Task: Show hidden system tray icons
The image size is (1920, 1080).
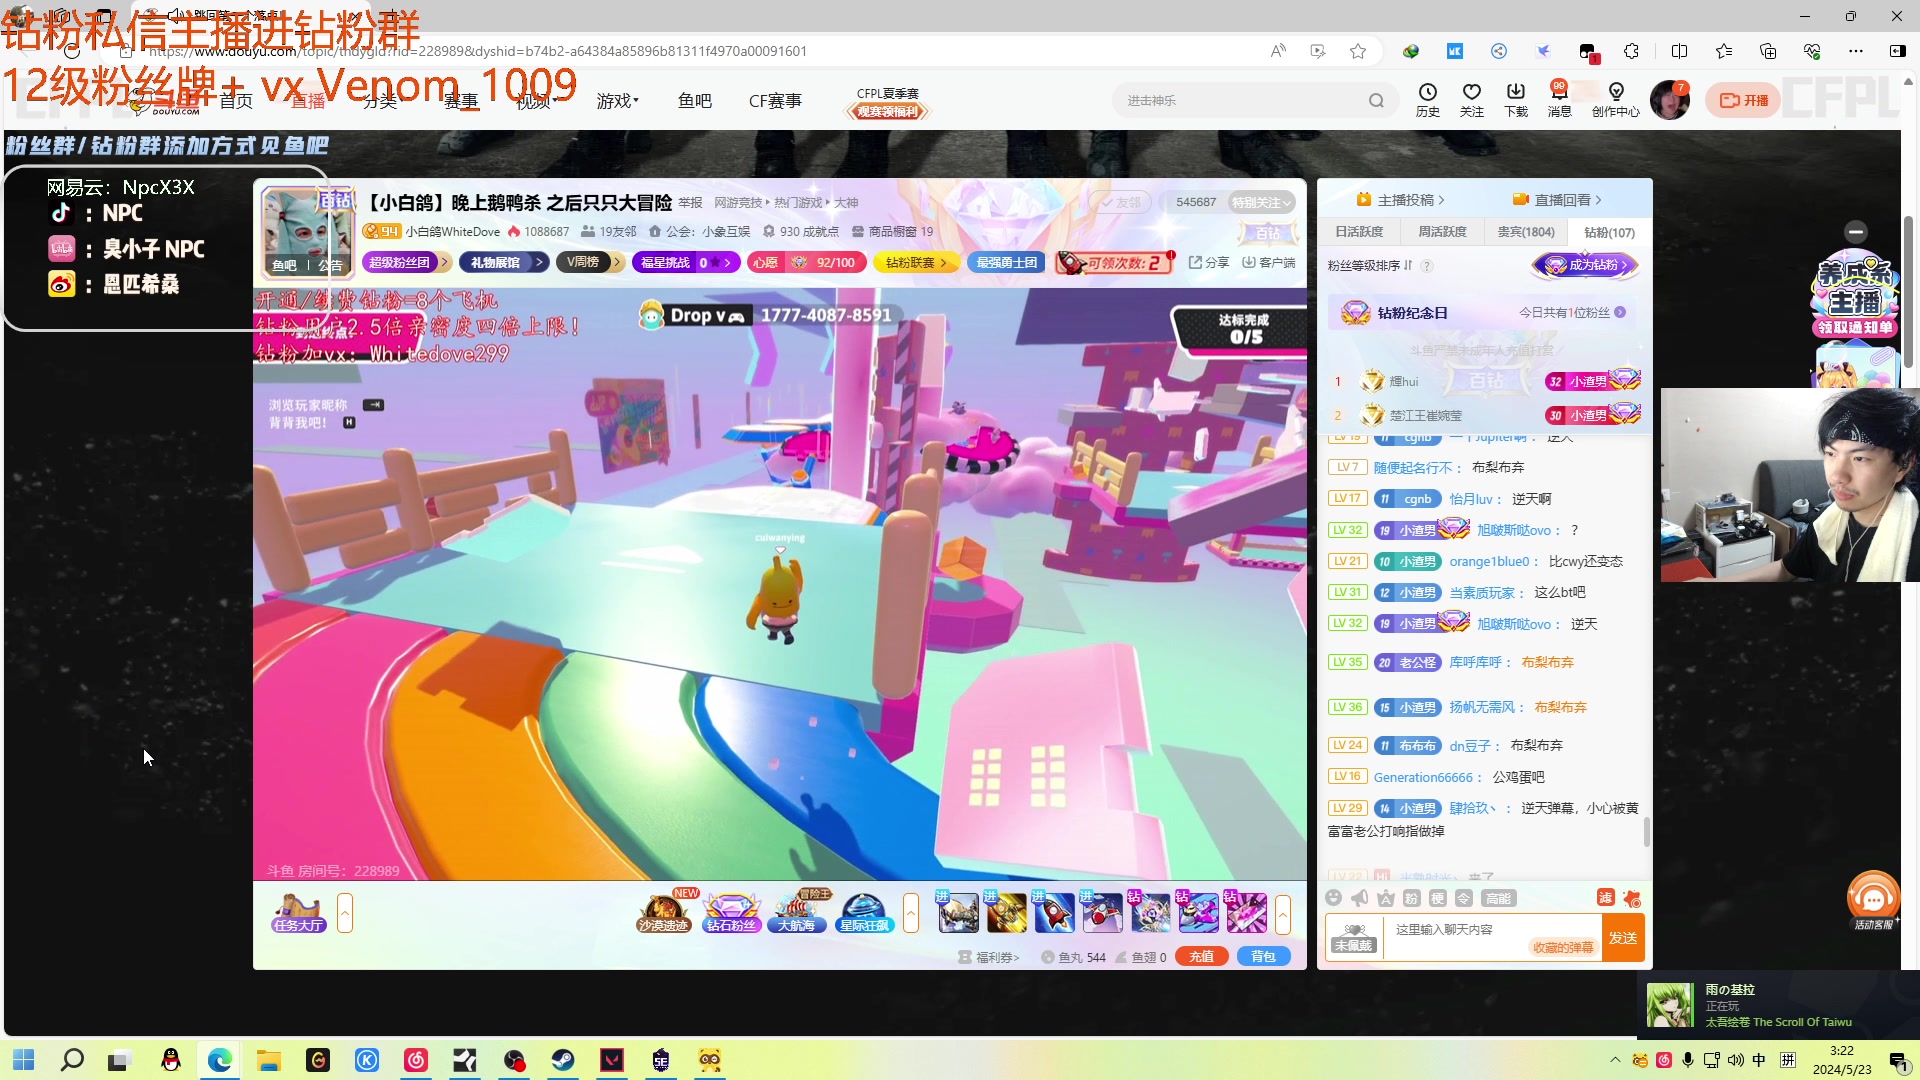Action: [1615, 1060]
